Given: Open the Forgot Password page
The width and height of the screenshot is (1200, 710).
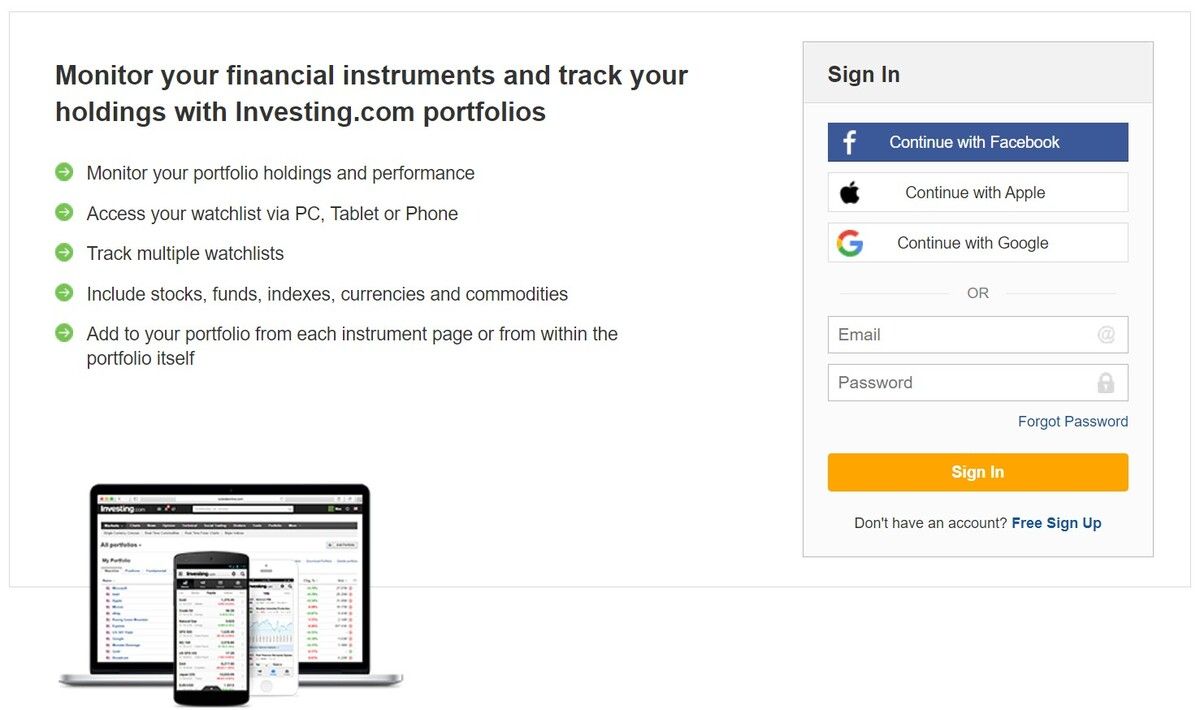Looking at the screenshot, I should click(1072, 421).
